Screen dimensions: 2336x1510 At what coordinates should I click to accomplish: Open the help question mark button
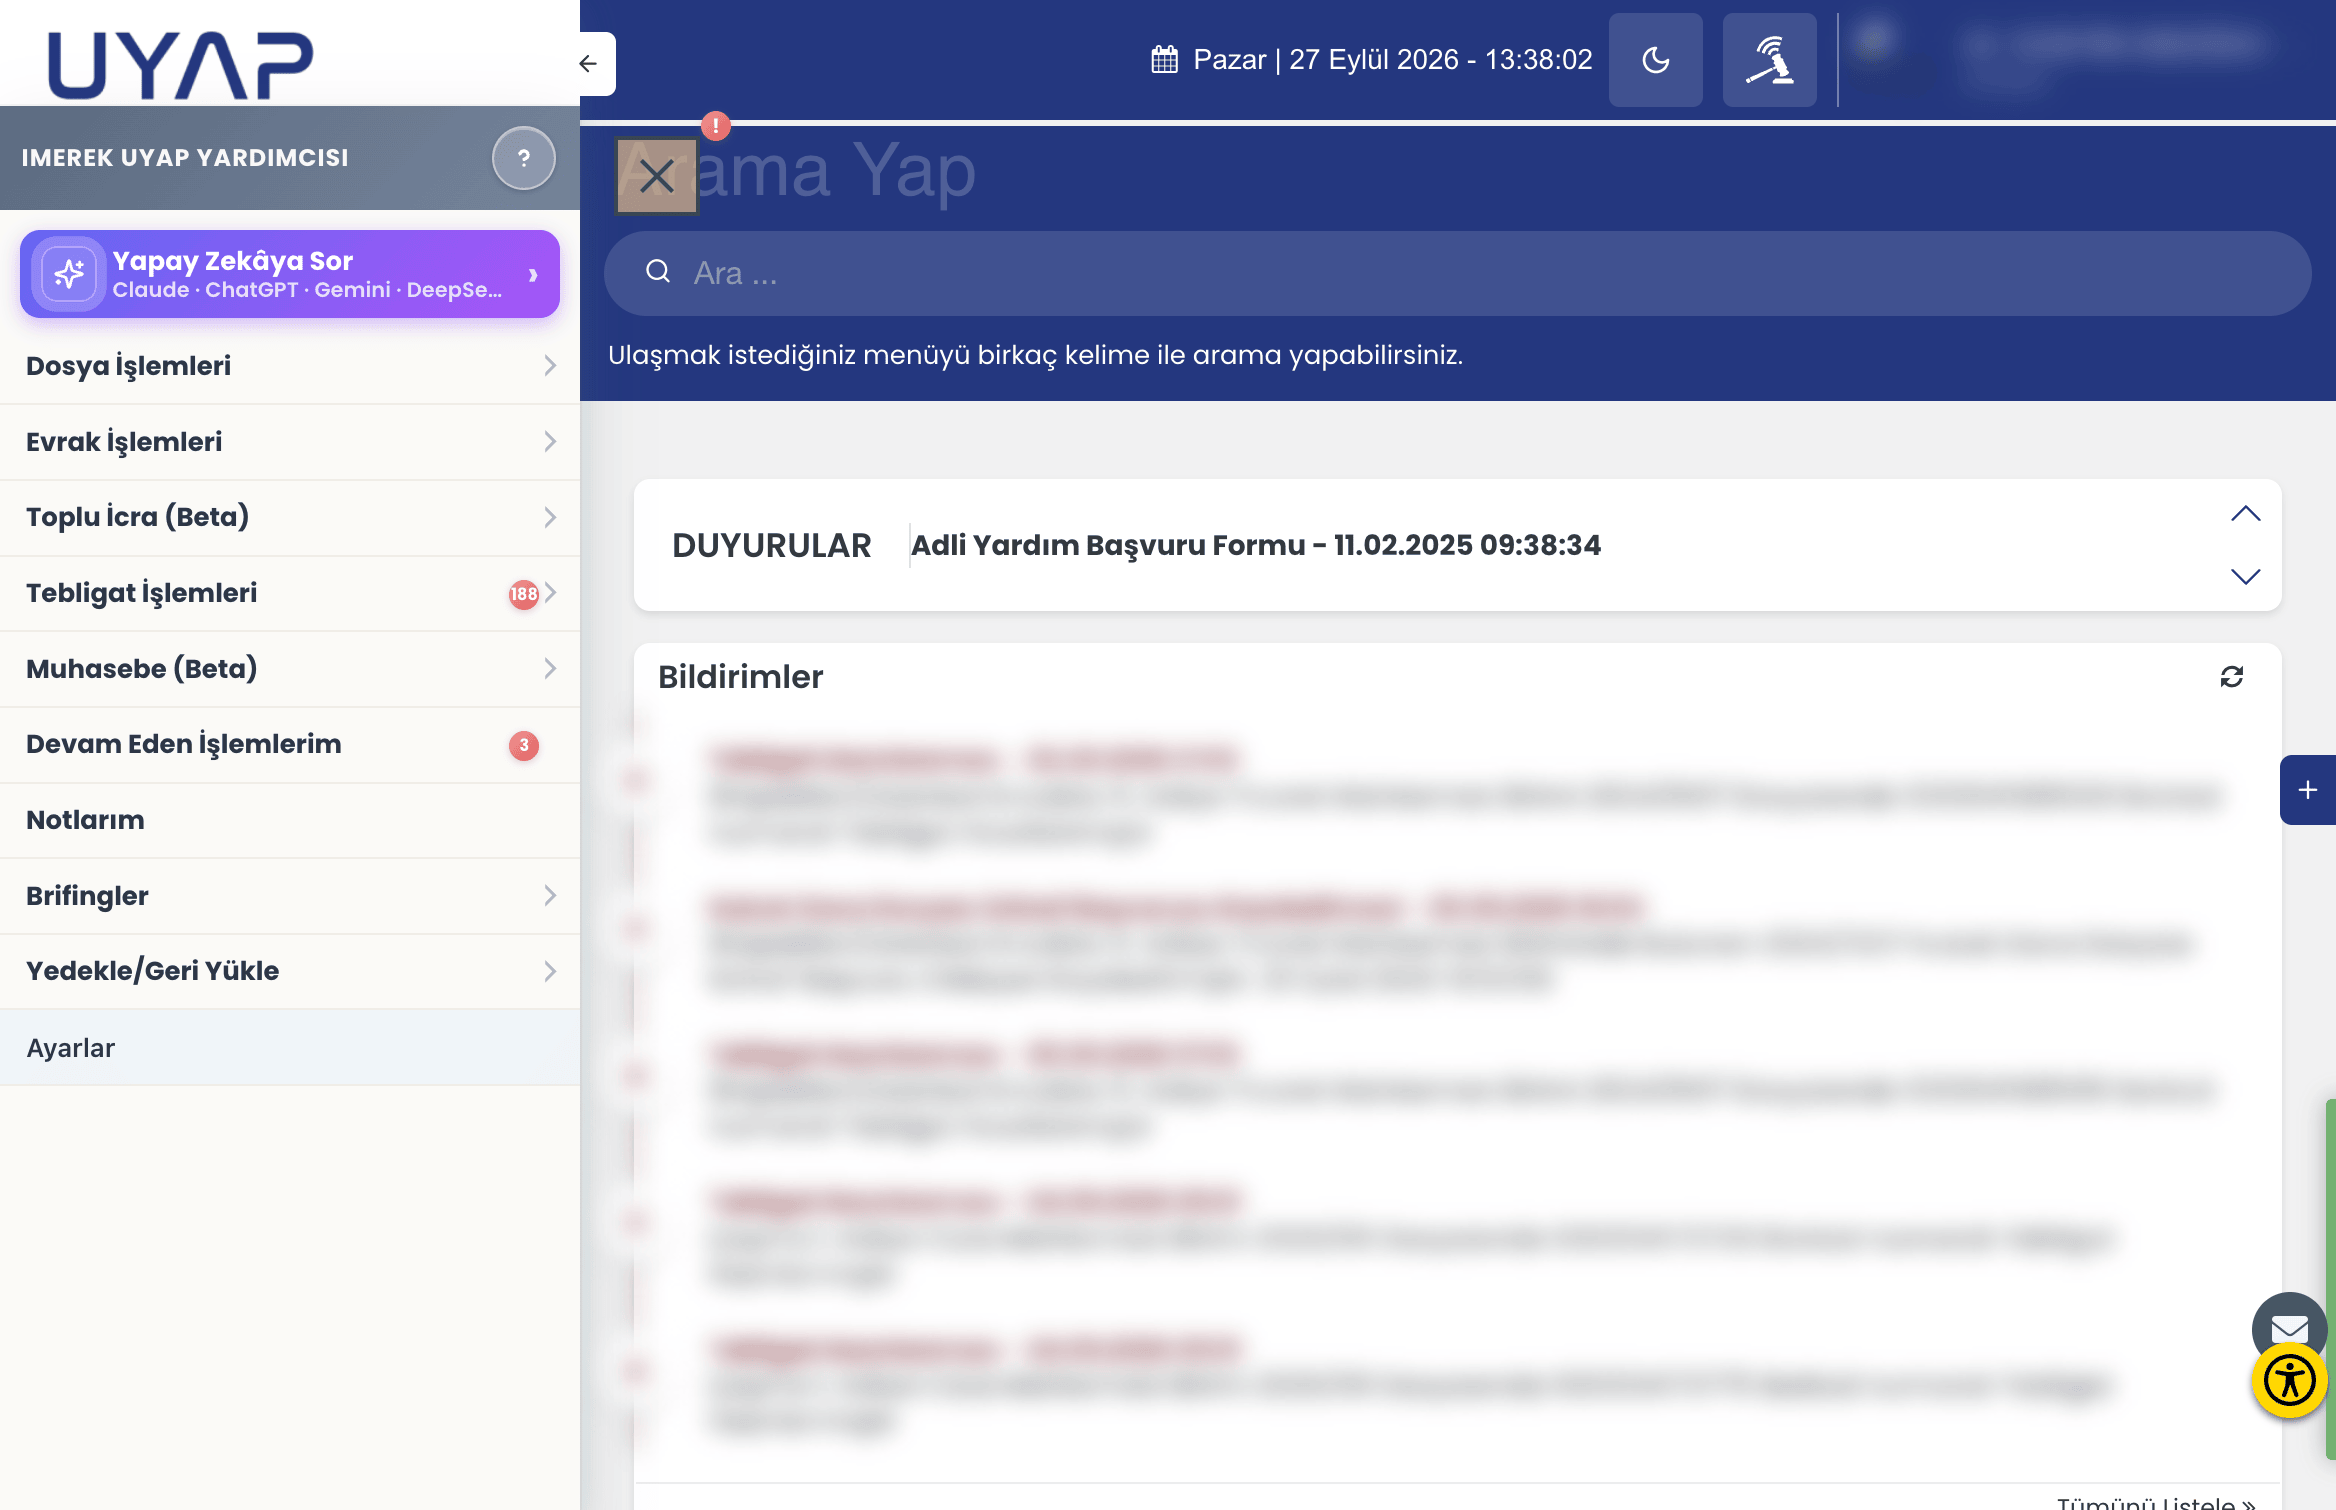tap(523, 158)
